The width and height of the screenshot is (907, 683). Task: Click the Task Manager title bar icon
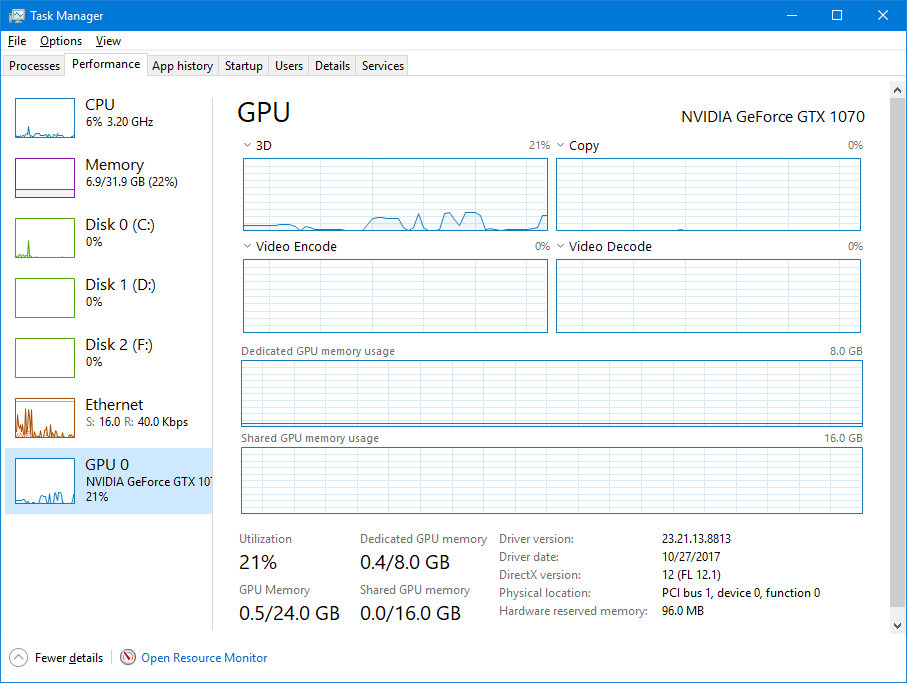pyautogui.click(x=17, y=16)
